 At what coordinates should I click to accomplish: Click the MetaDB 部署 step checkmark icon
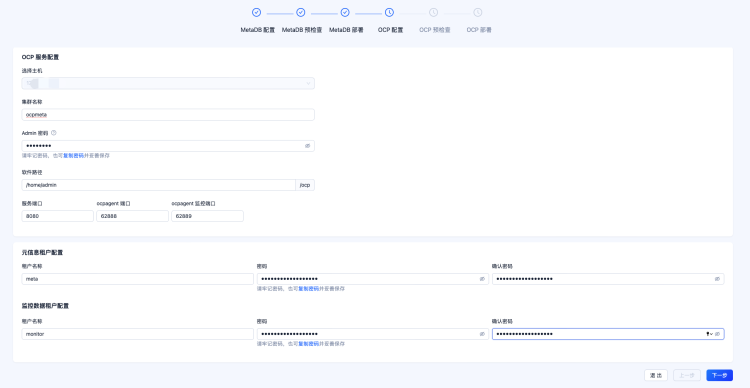(x=345, y=12)
